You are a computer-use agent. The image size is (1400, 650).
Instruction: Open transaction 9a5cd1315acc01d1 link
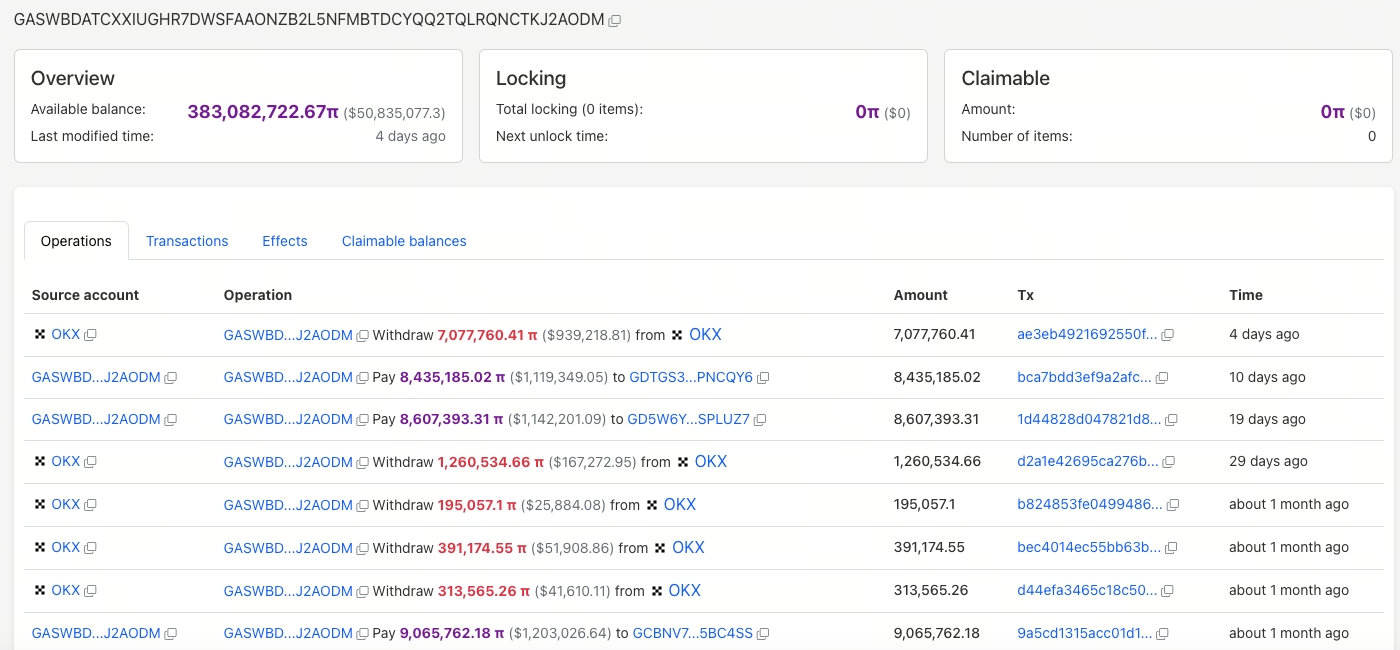pos(1084,633)
